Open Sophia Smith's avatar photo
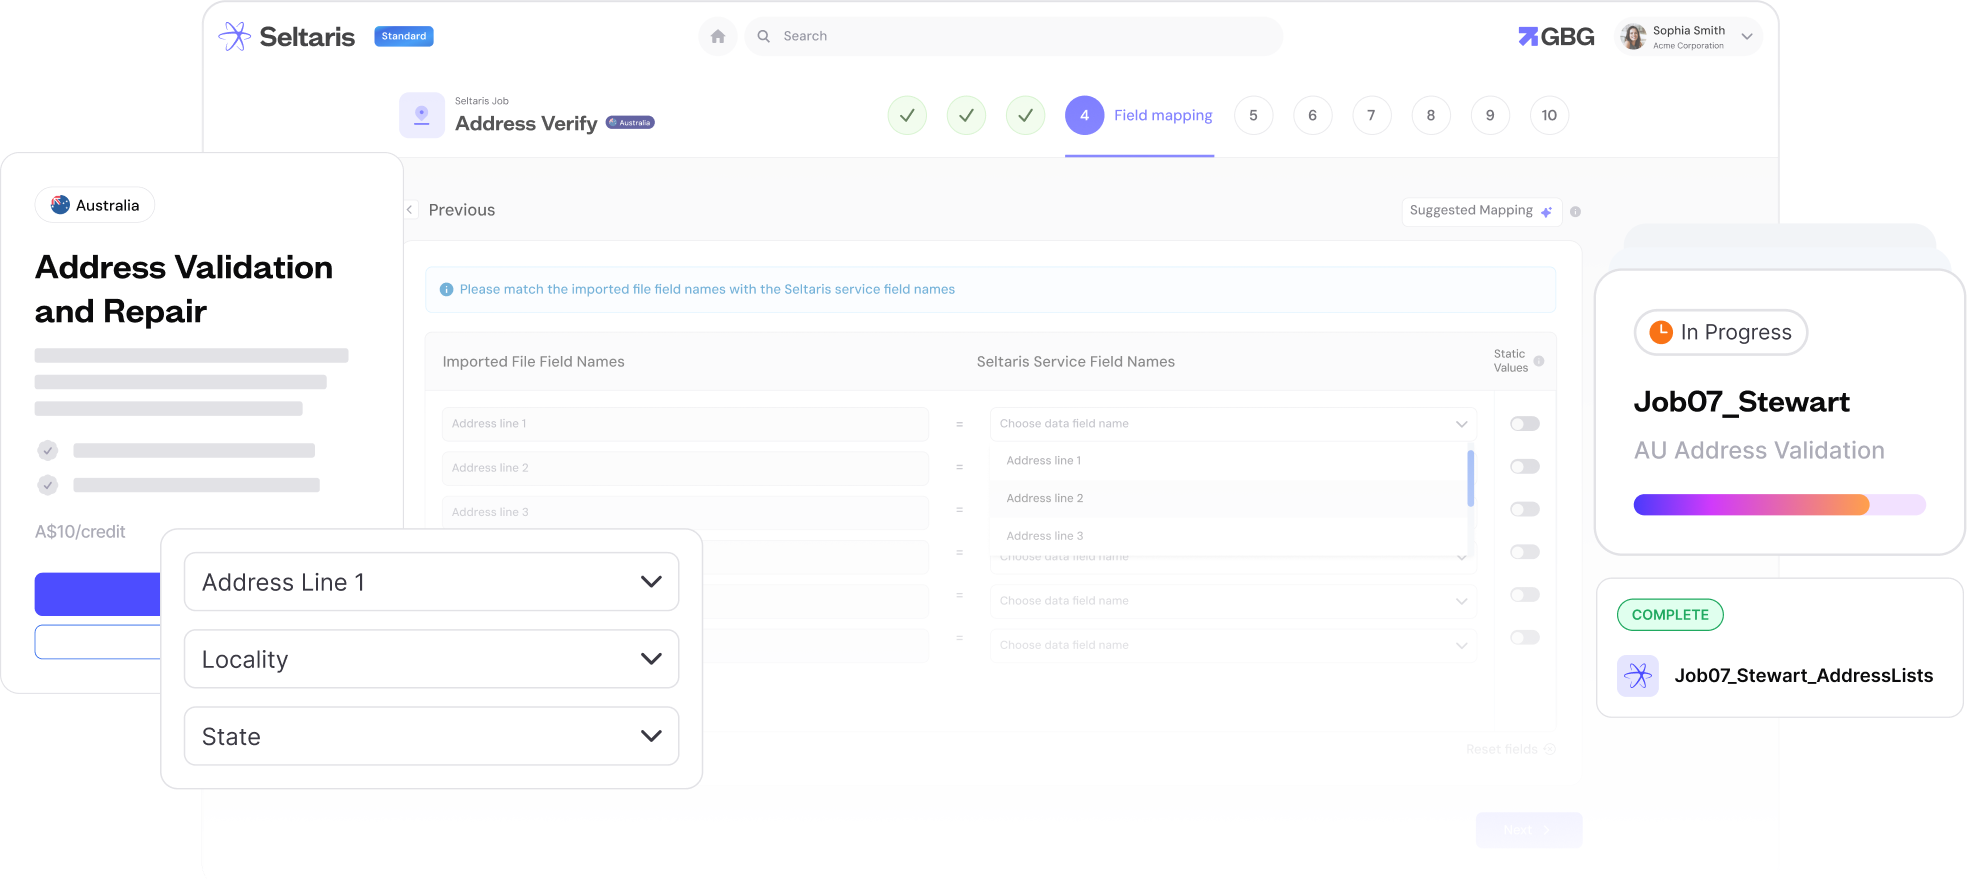Screen dimensions: 1967x889 tap(1633, 37)
